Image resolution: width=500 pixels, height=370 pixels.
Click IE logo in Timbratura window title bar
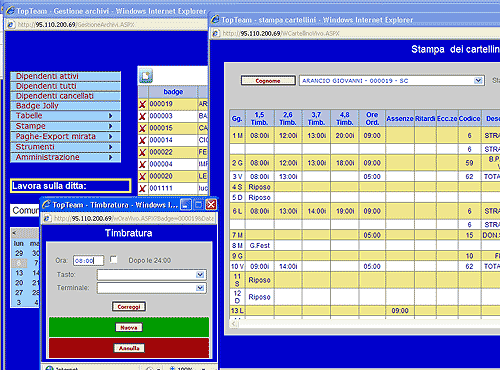coord(46,204)
